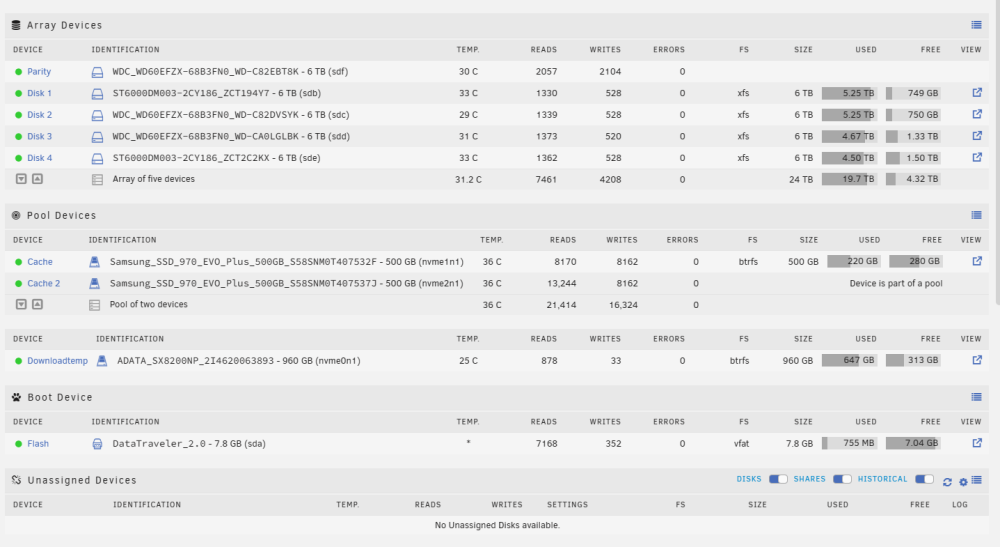The width and height of the screenshot is (1000, 547).
Task: Click the Disk 4 free bar 1.50 TB
Action: click(x=913, y=158)
